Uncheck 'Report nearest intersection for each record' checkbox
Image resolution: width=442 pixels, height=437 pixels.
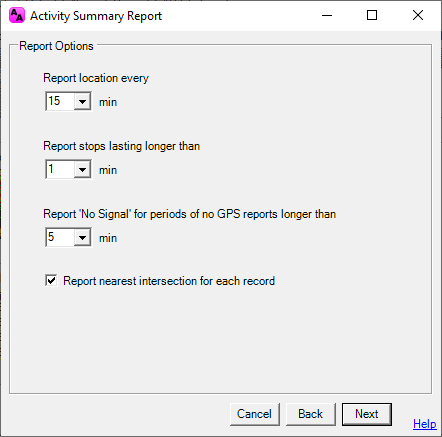pos(51,281)
